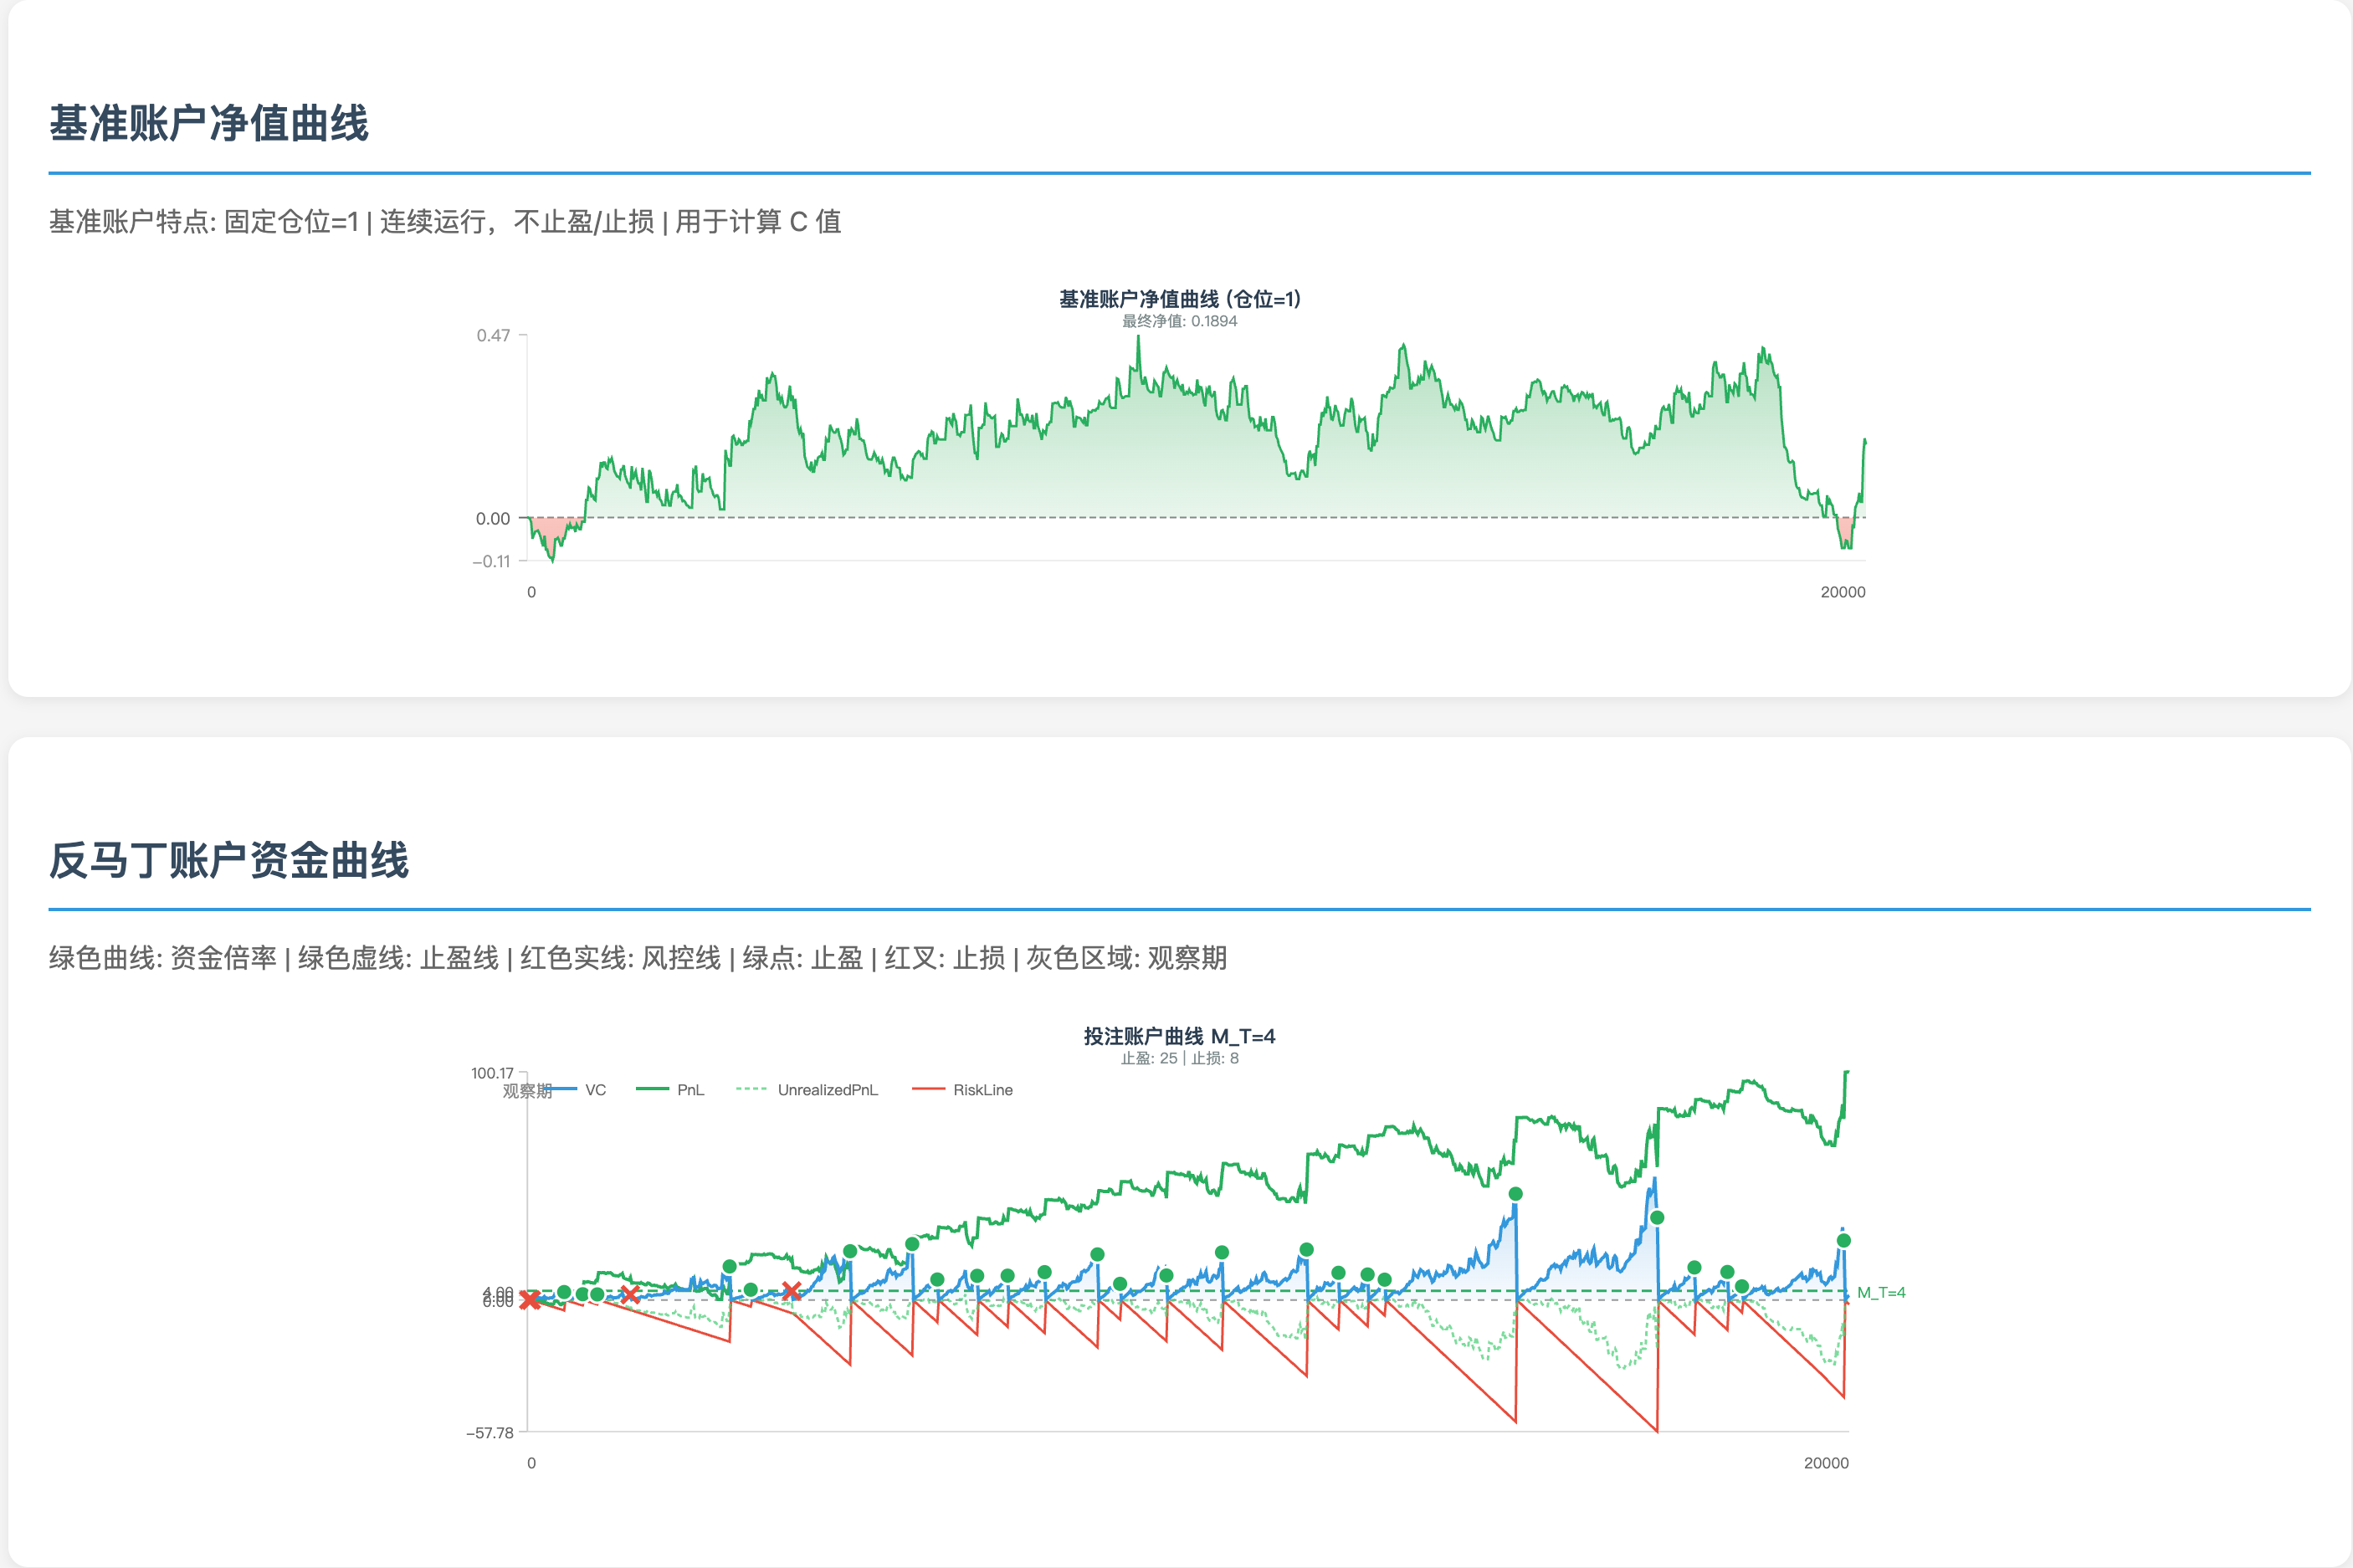Viewport: 2353px width, 1568px height.
Task: Hide the UnrealizedPnL dashed series via legend
Action: point(827,1090)
